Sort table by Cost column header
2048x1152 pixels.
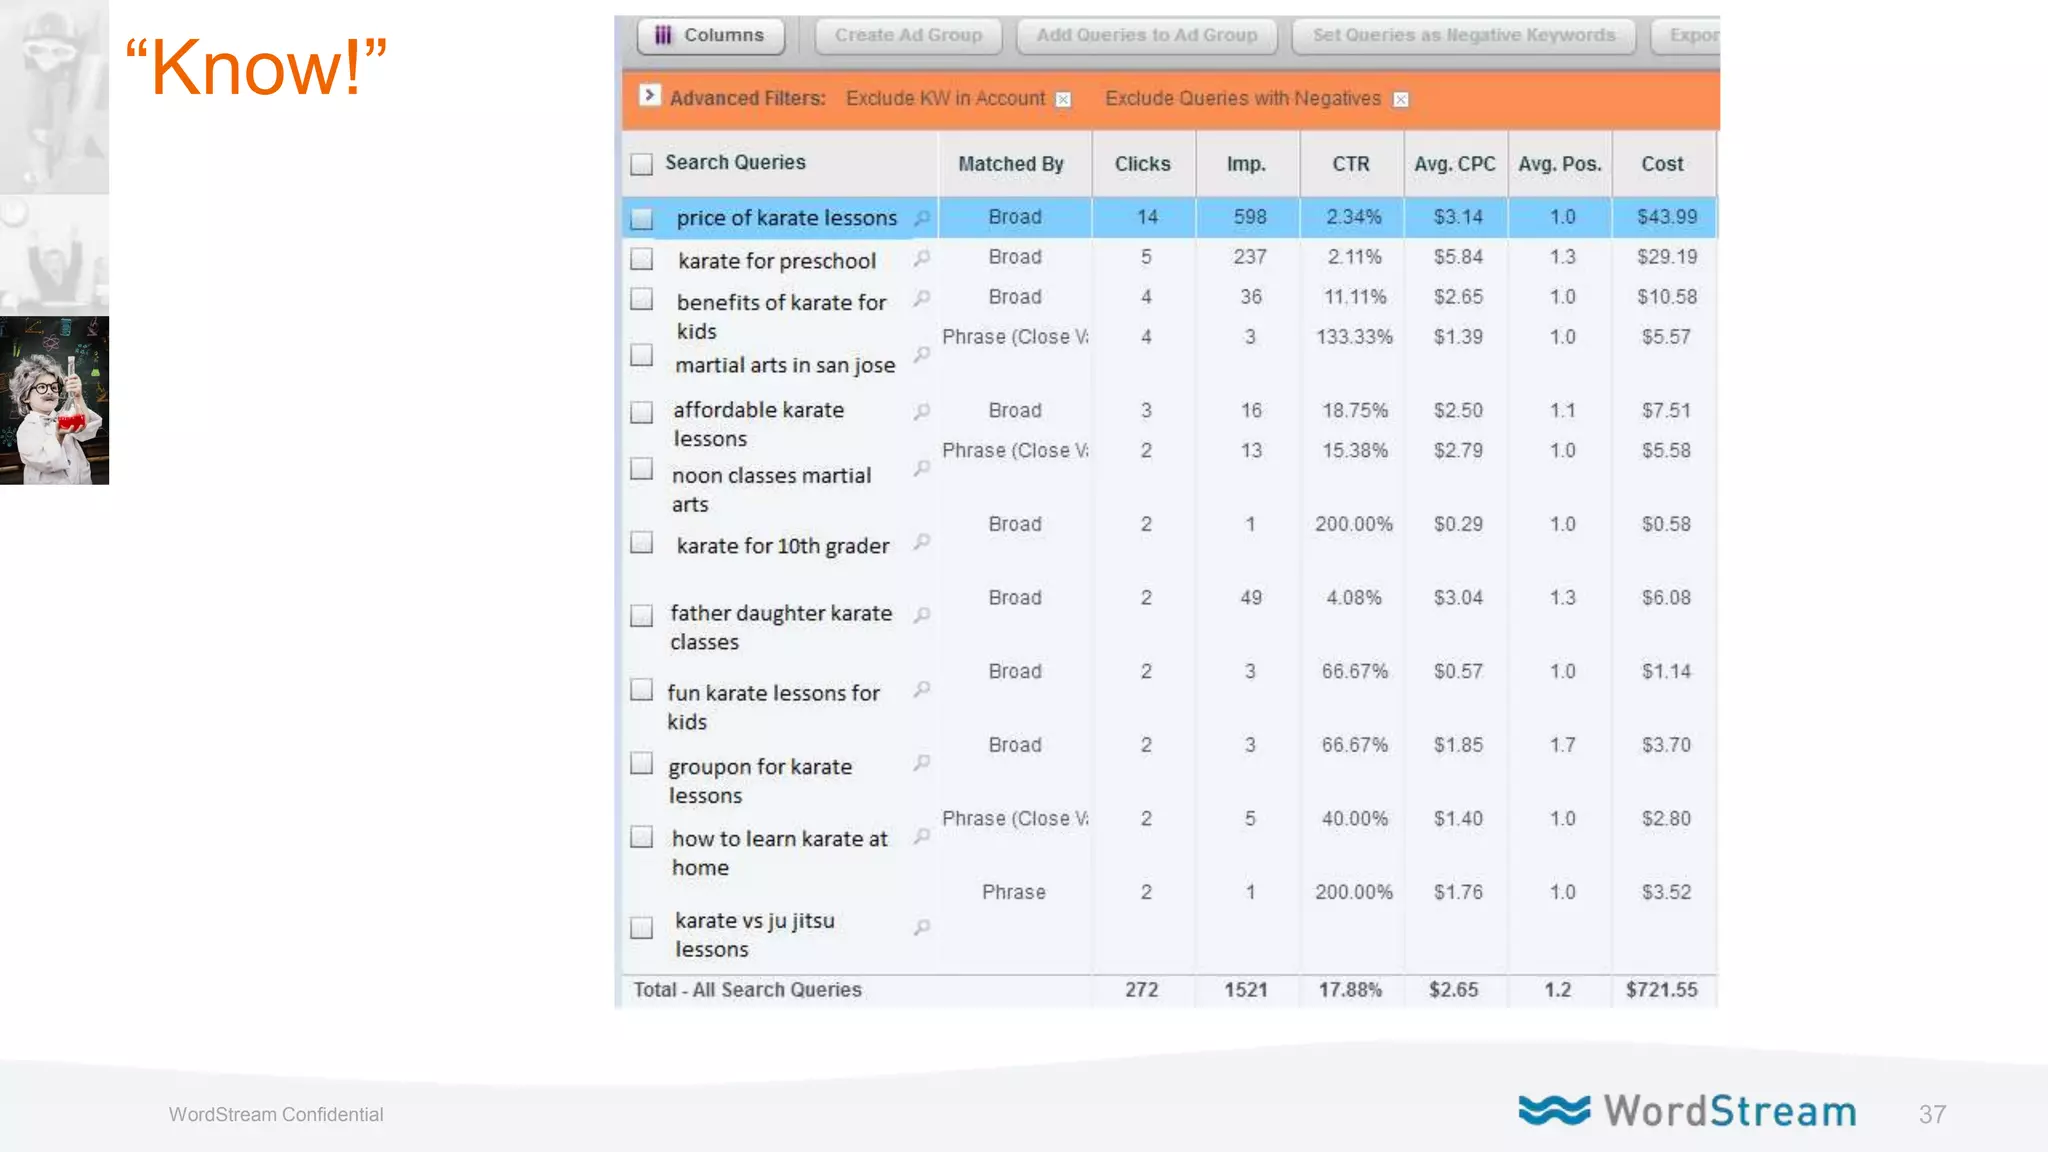click(1662, 164)
